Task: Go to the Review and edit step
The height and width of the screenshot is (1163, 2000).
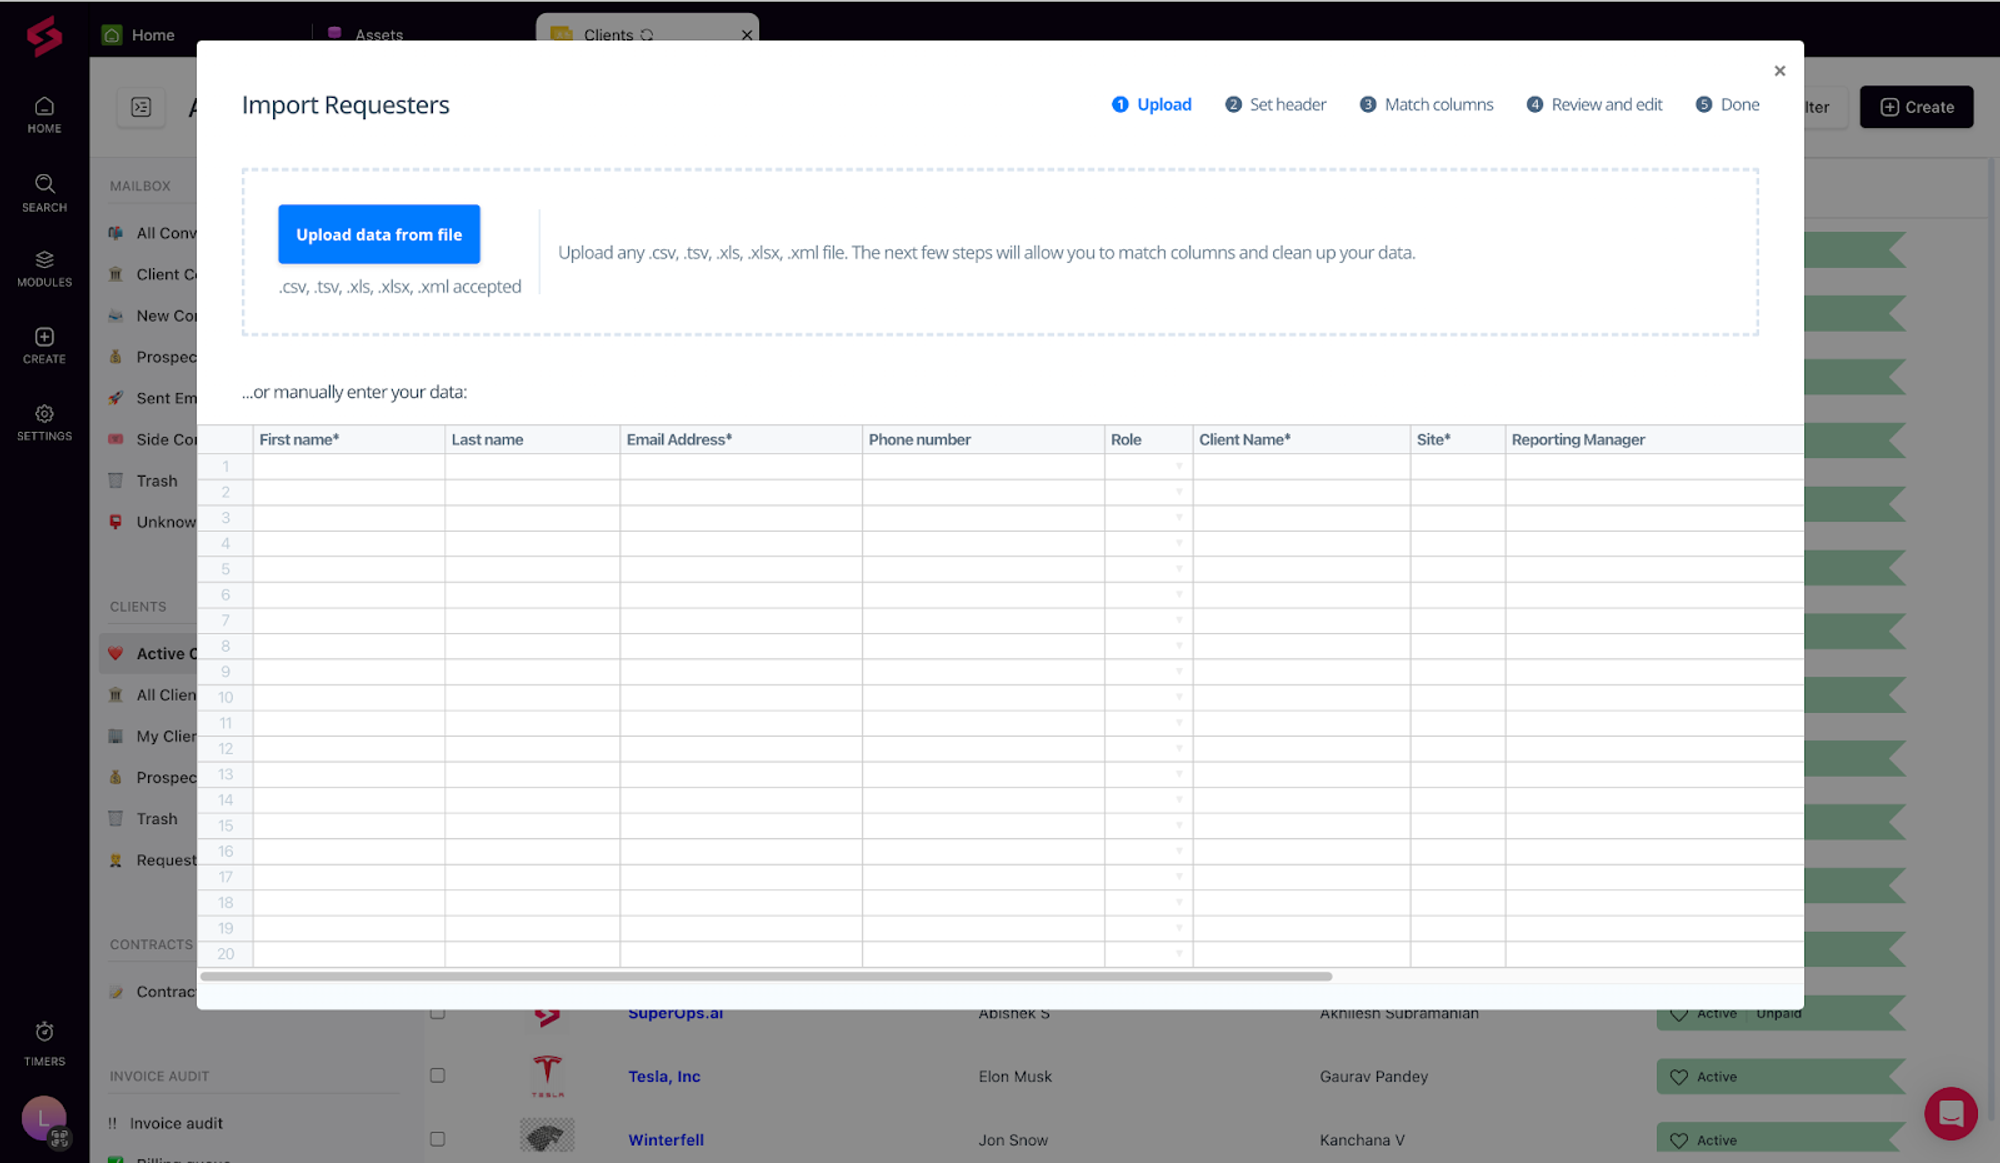Action: coord(1595,105)
